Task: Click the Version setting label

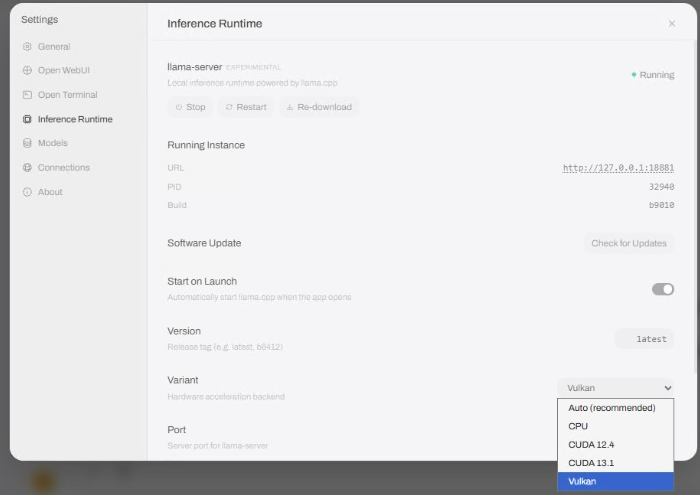Action: pyautogui.click(x=184, y=331)
